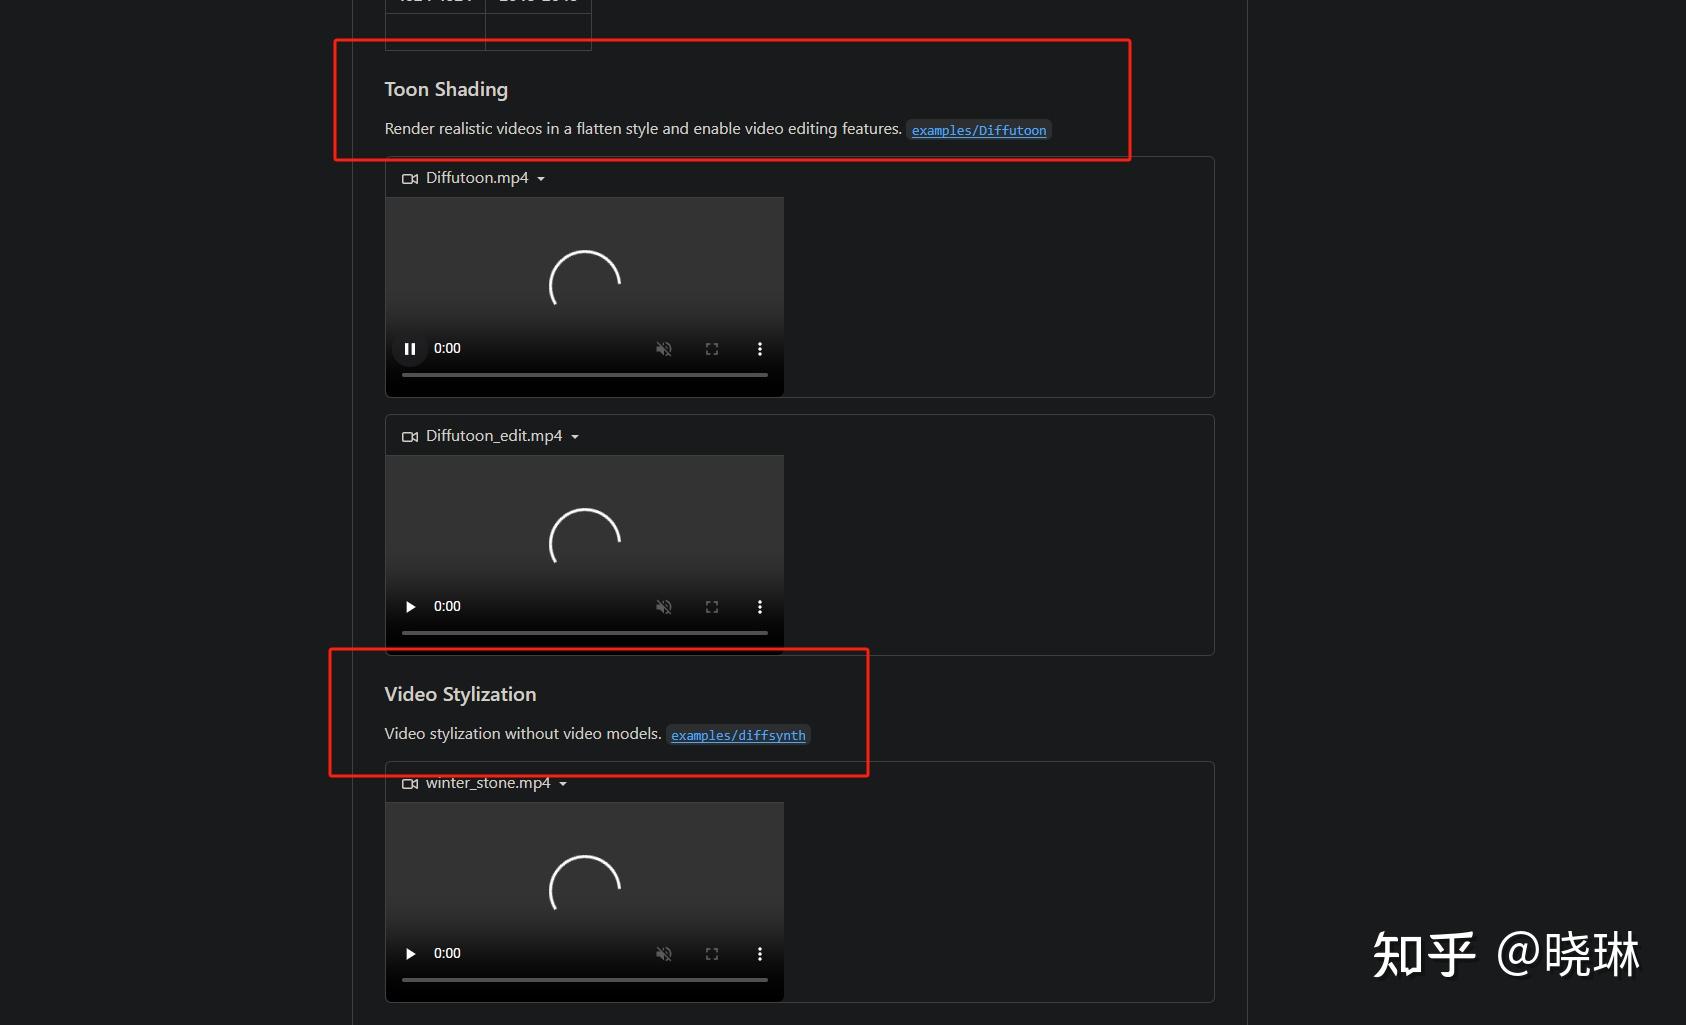Unmute the Diffutoon.mp4 video

664,349
